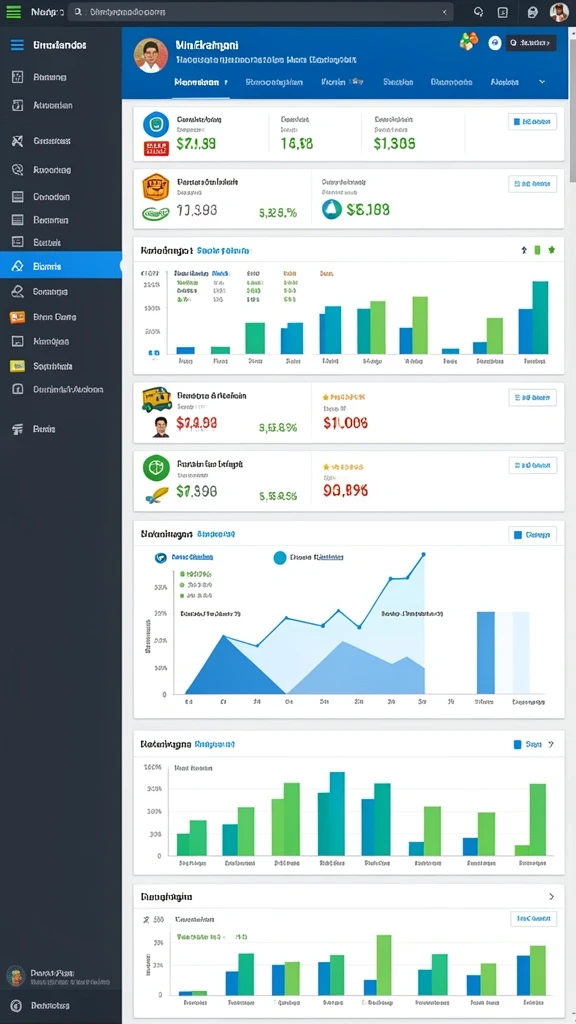This screenshot has width=576, height=1024.
Task: Click the up arrow icon on first bar chart
Action: pyautogui.click(x=523, y=250)
